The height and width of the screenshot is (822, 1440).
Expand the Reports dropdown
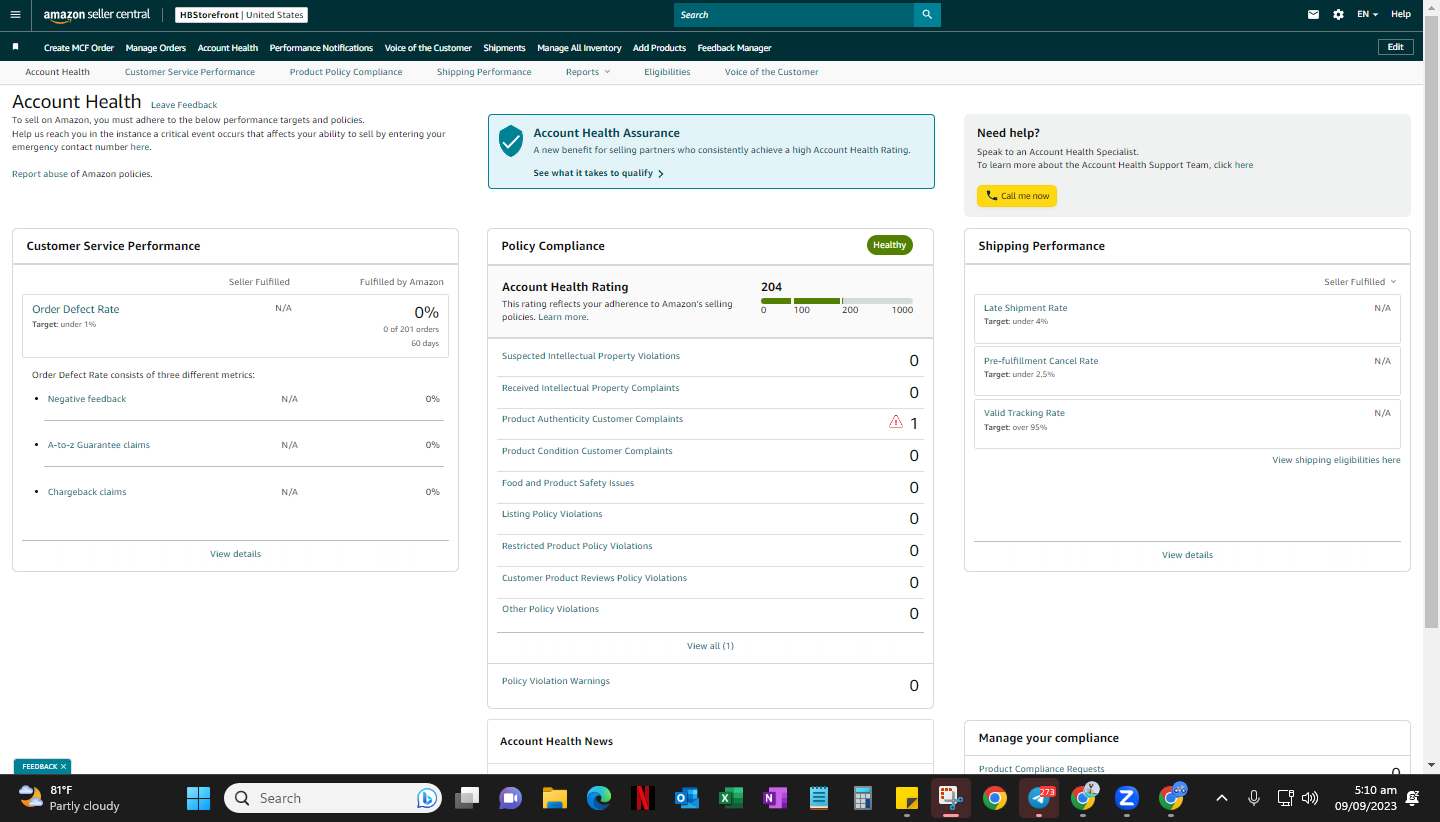[587, 72]
